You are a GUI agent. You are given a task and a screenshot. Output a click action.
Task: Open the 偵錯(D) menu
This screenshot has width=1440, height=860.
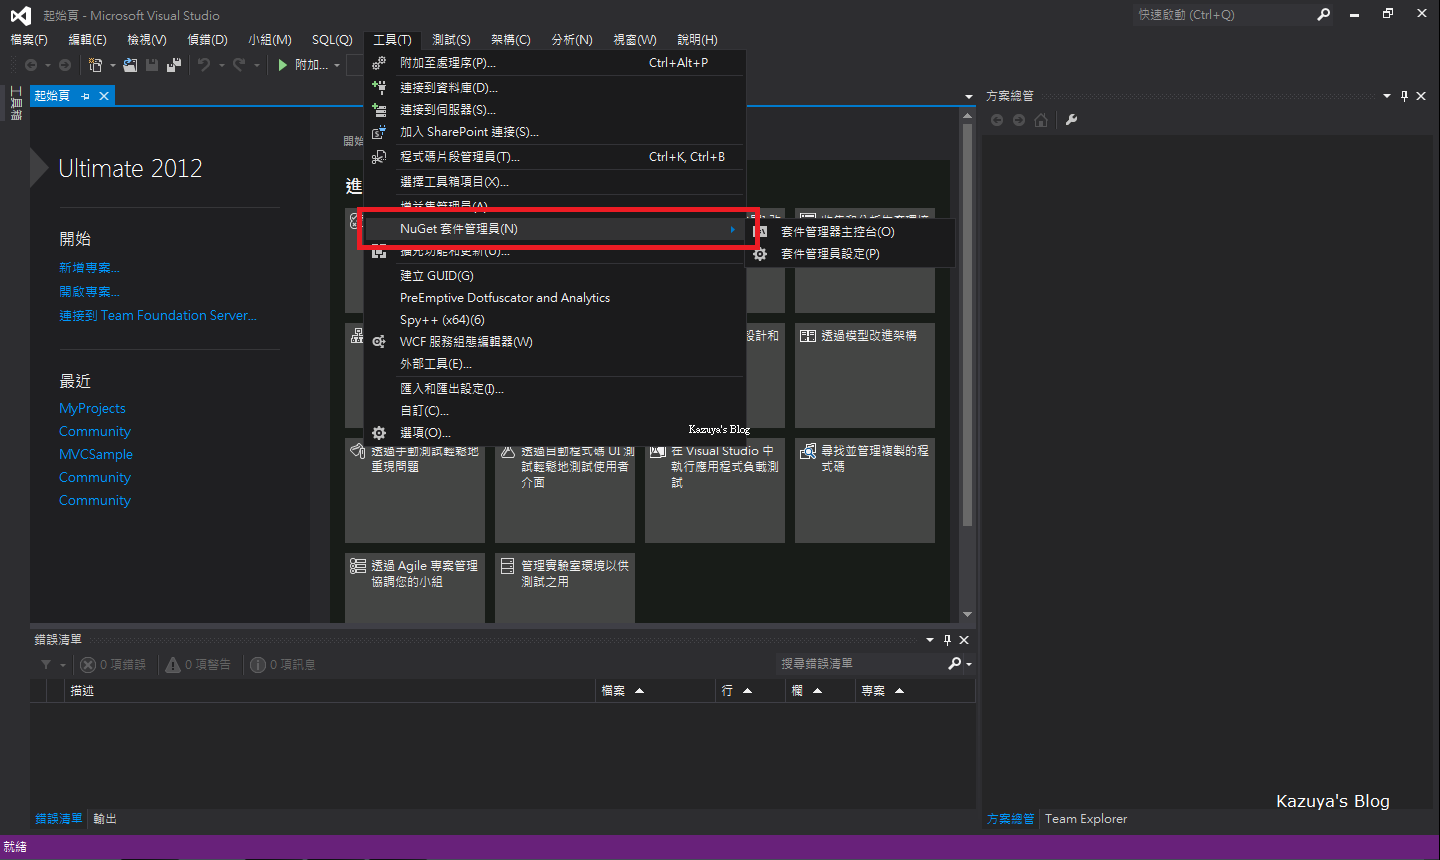[x=207, y=40]
